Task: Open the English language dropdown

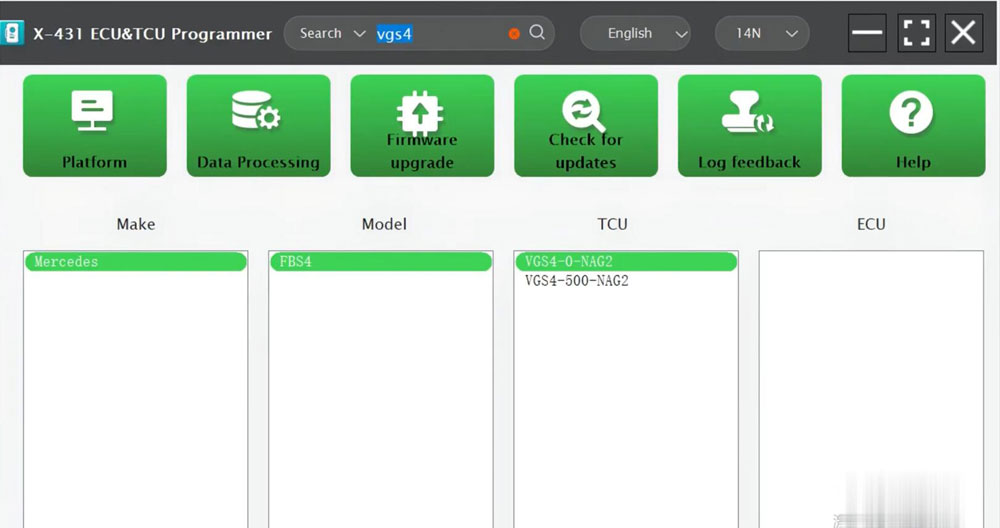Action: (x=635, y=33)
